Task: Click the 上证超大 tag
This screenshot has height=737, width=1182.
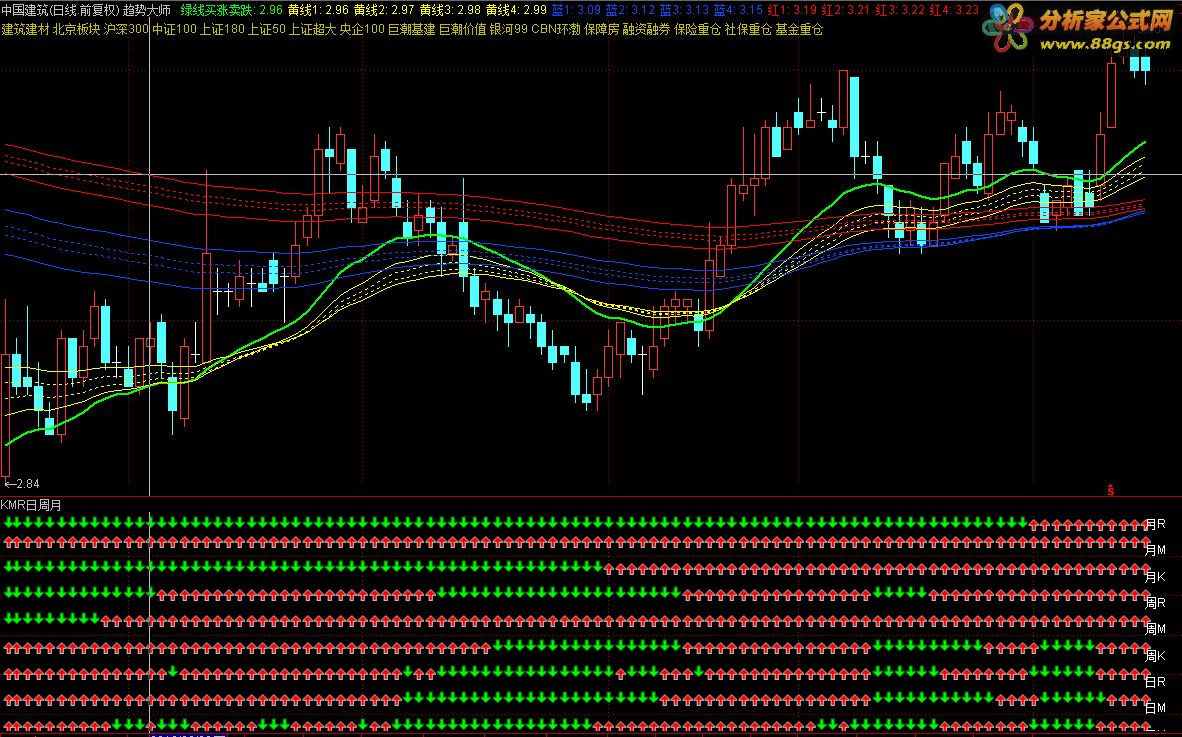Action: [x=313, y=29]
